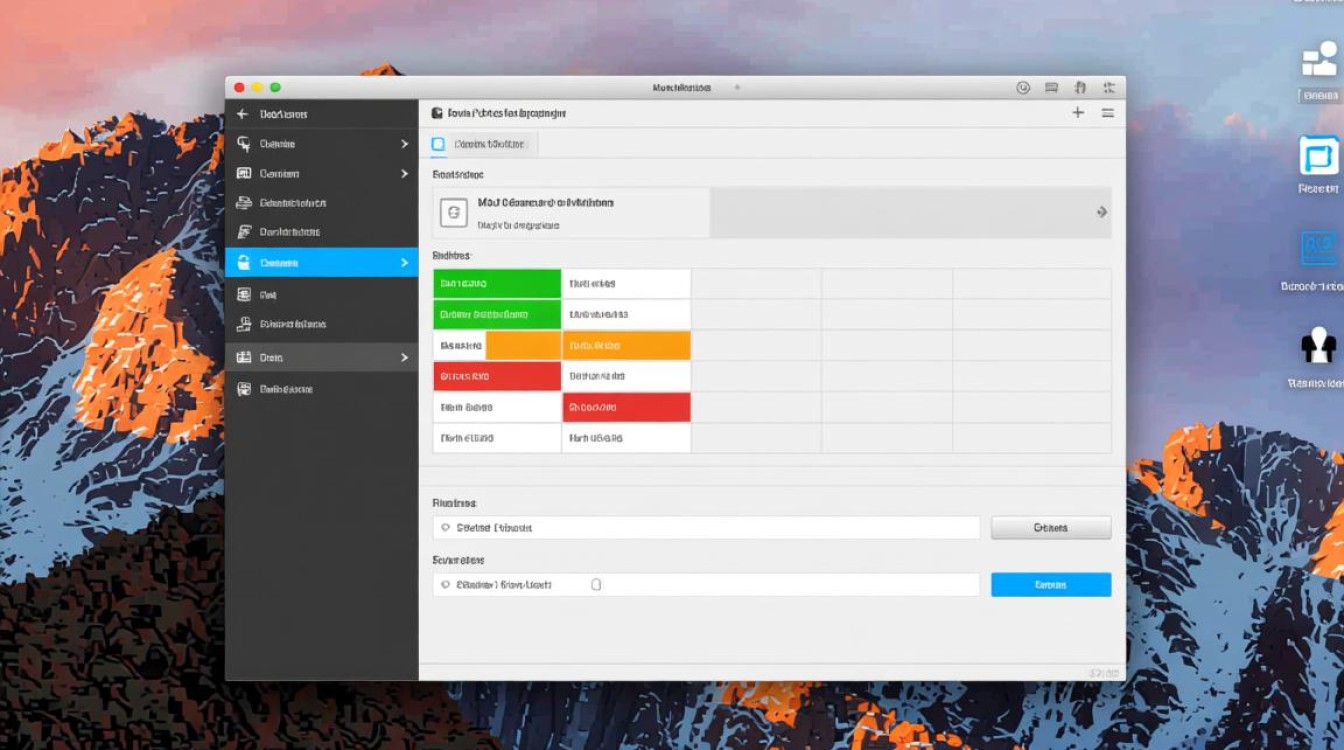Image resolution: width=1344 pixels, height=750 pixels.
Task: Open the blue square app icon on the desktop
Action: (1319, 157)
